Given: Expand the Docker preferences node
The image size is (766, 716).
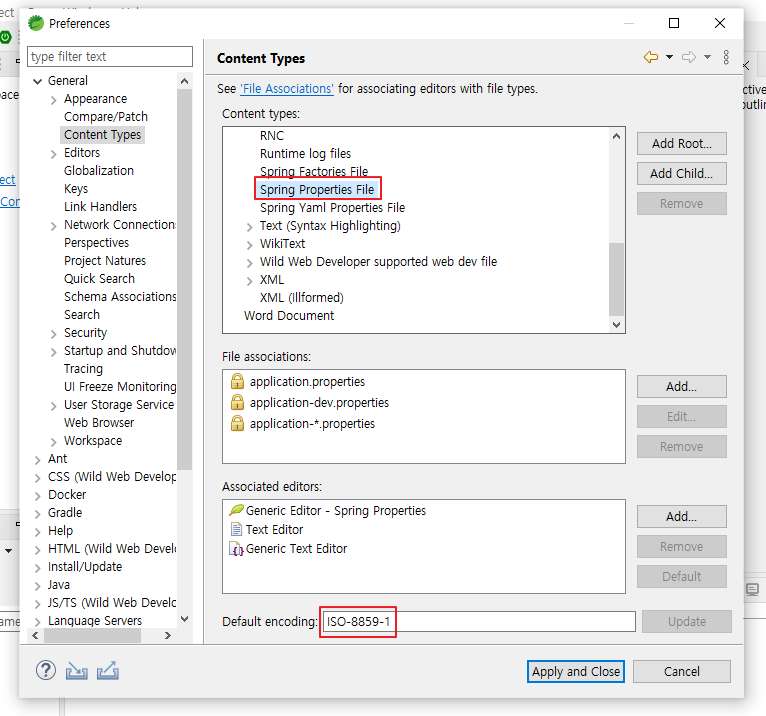Looking at the screenshot, I should [x=37, y=496].
